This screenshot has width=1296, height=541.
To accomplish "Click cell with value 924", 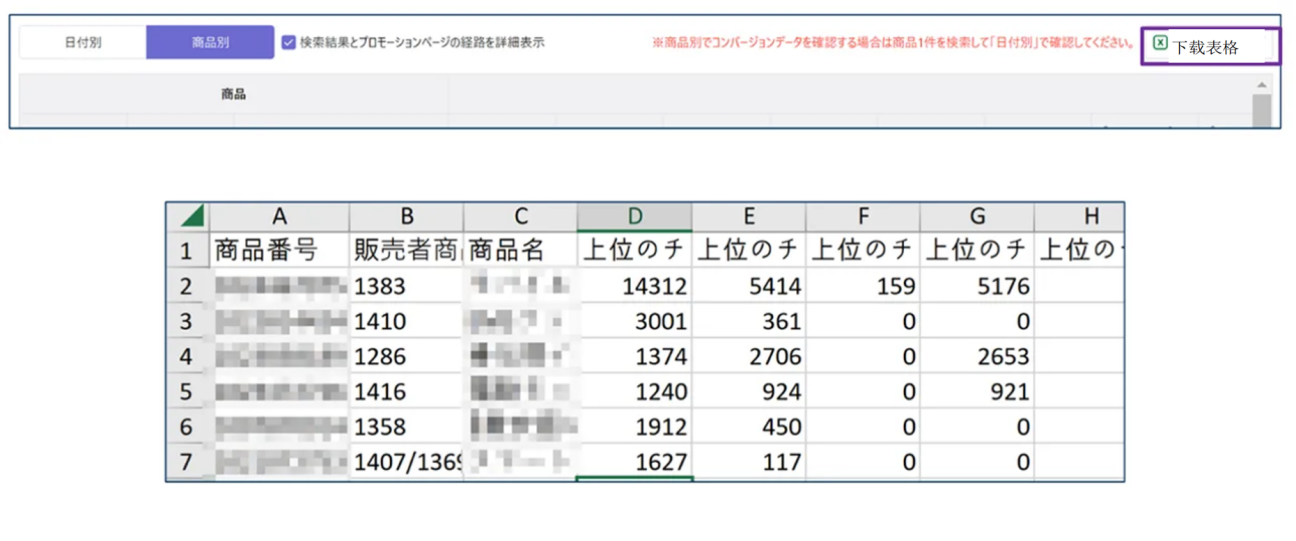I will (x=748, y=391).
